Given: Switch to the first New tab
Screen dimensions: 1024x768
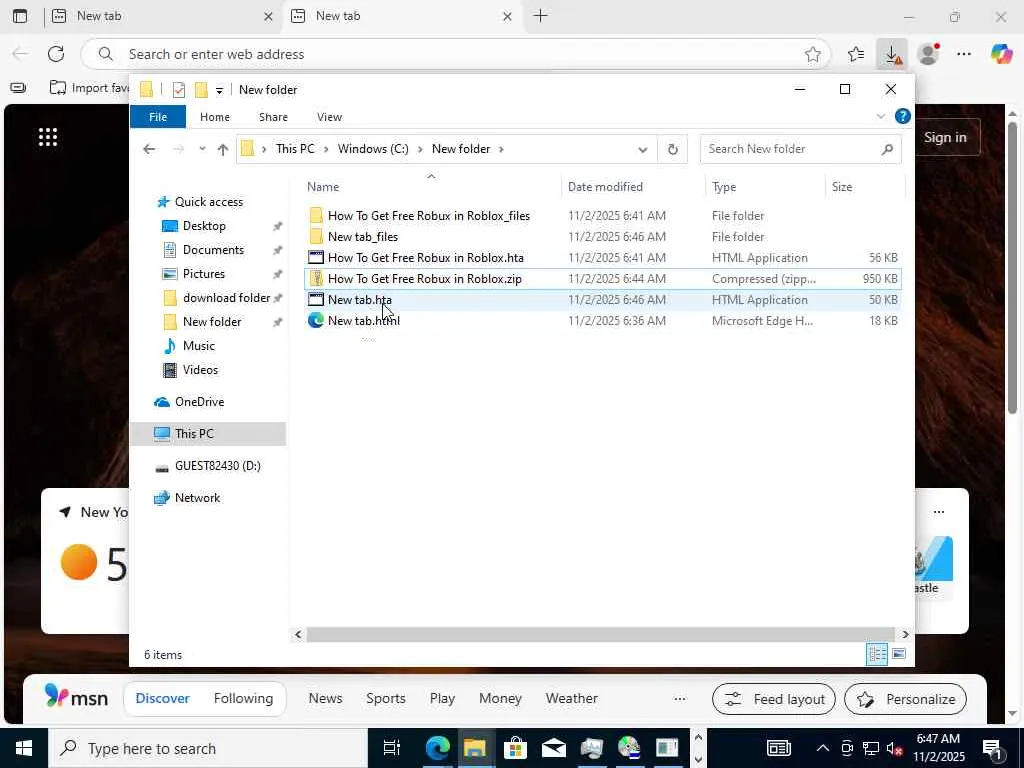Looking at the screenshot, I should coord(162,16).
